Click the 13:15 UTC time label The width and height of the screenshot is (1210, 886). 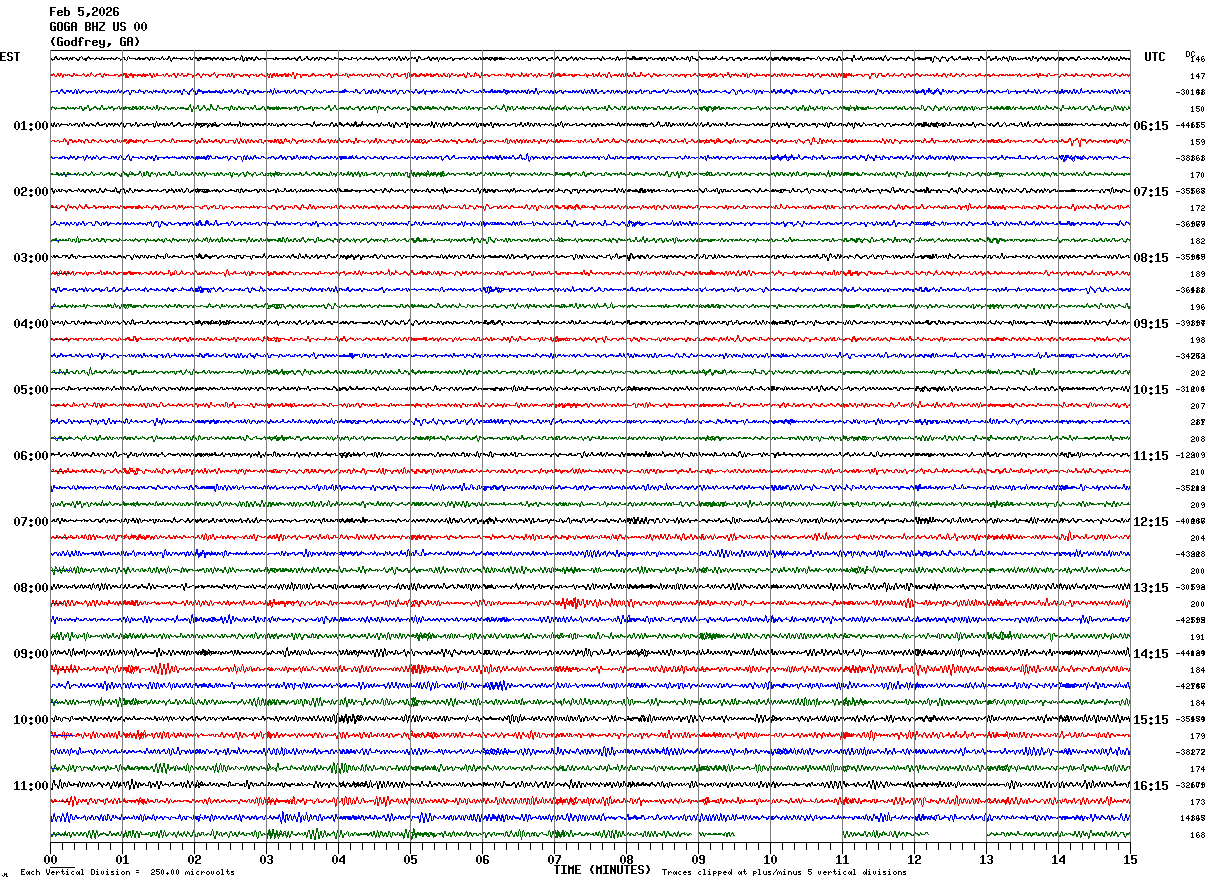pos(1151,588)
